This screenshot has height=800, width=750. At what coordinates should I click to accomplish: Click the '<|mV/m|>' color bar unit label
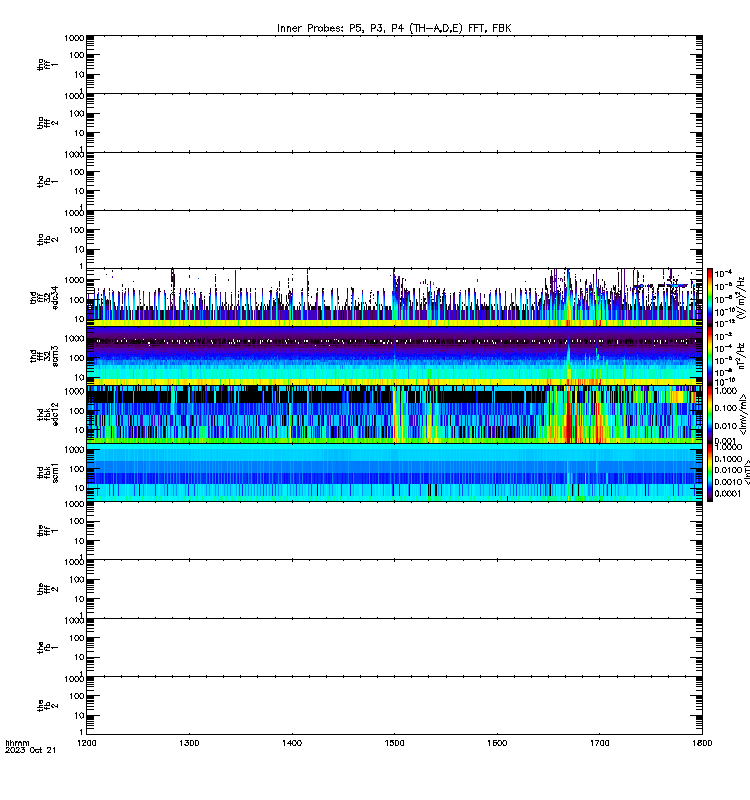click(743, 414)
